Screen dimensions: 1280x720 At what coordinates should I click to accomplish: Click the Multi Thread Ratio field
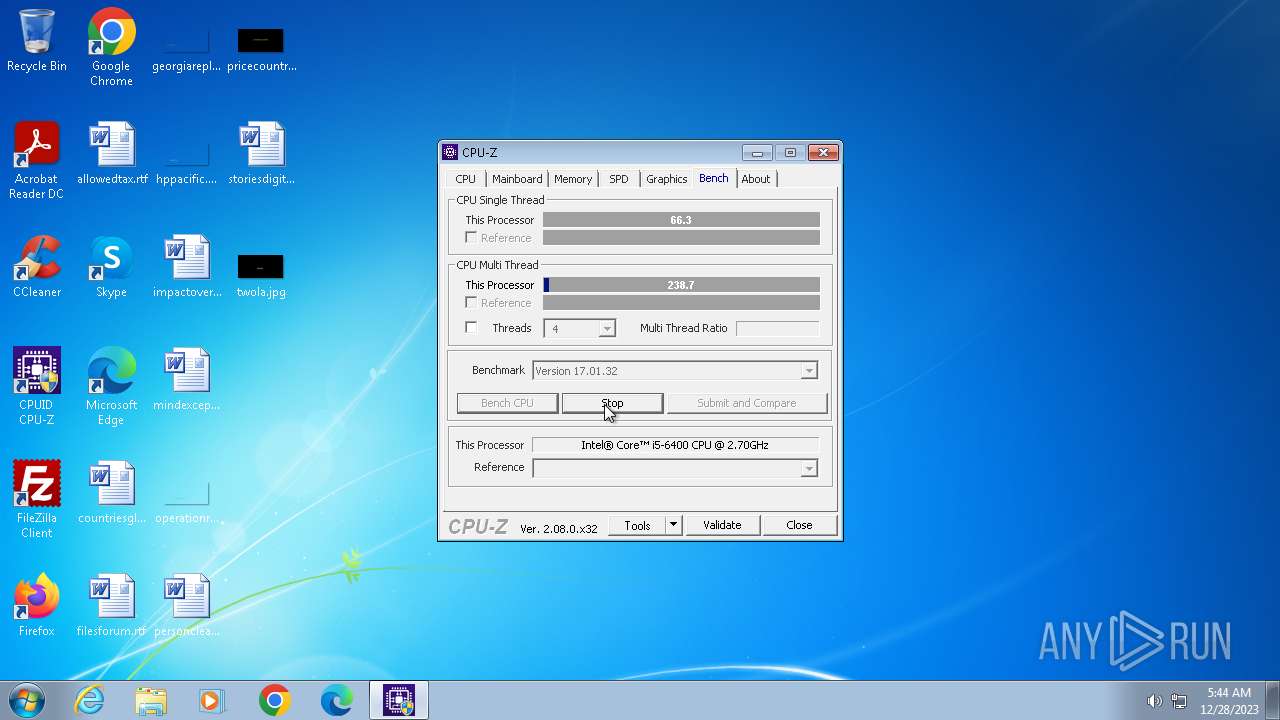[x=777, y=328]
